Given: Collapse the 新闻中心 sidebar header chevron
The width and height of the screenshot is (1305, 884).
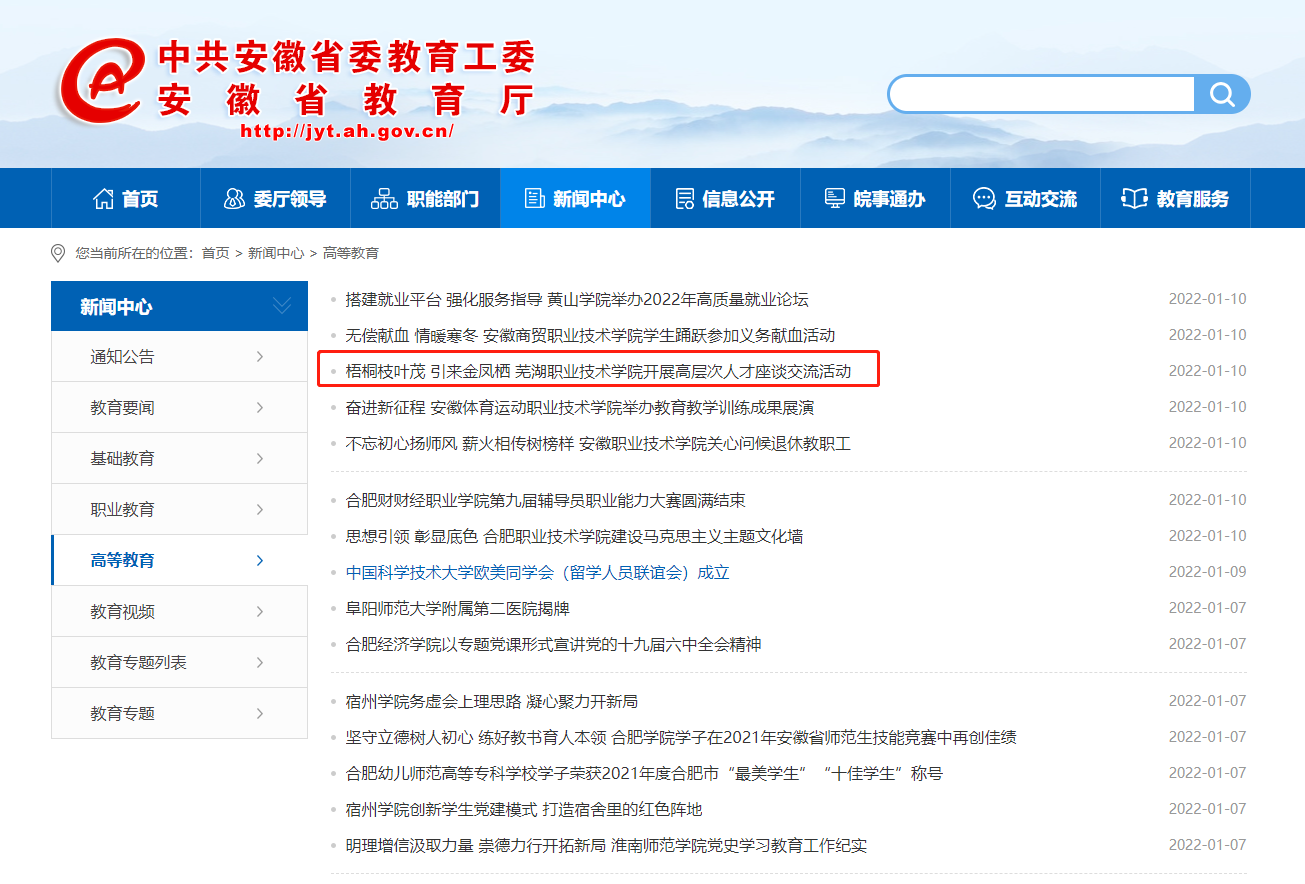Looking at the screenshot, I should pos(282,306).
